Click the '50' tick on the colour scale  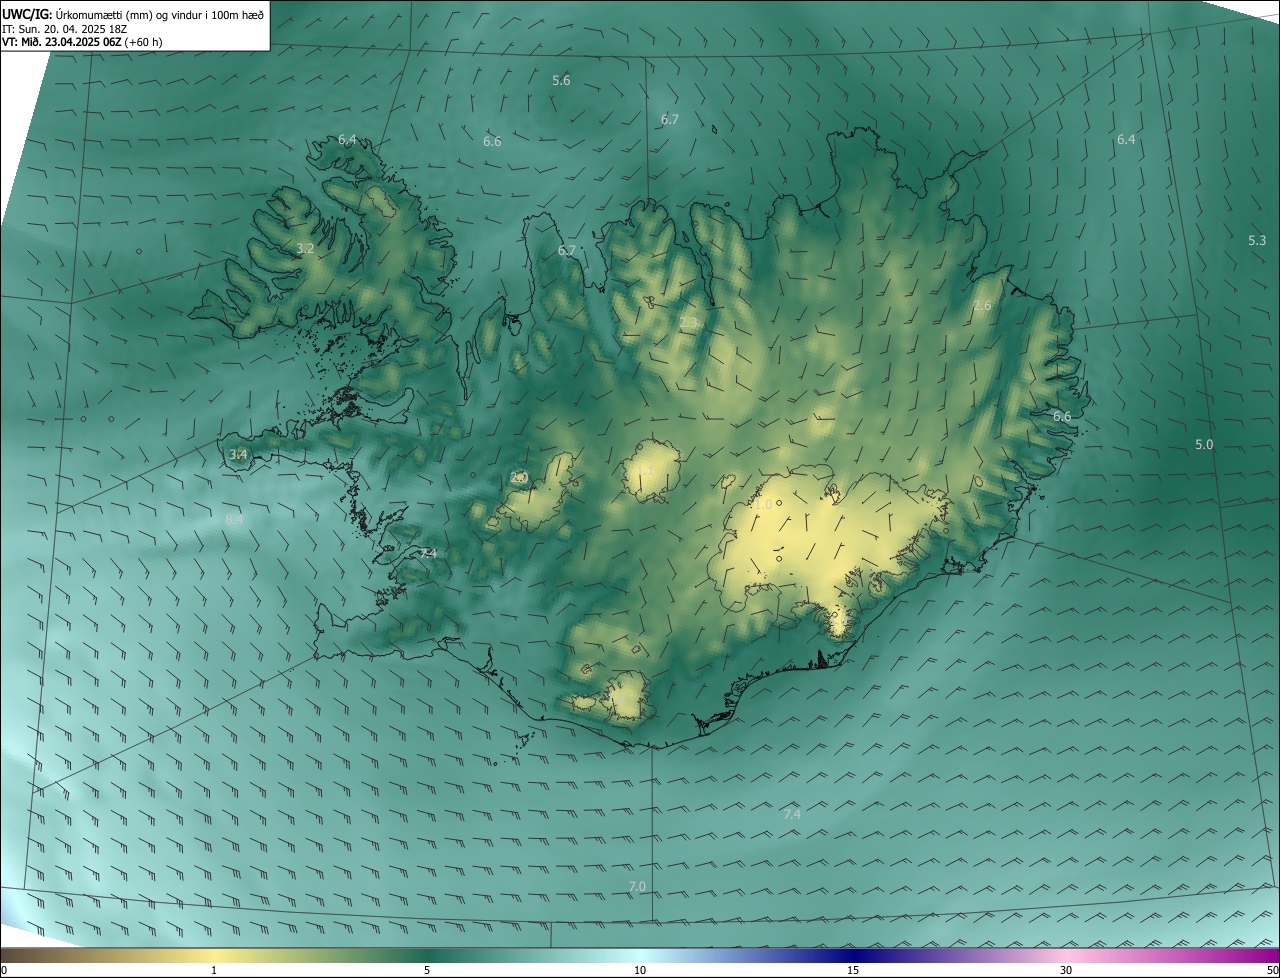pyautogui.click(x=1271, y=970)
